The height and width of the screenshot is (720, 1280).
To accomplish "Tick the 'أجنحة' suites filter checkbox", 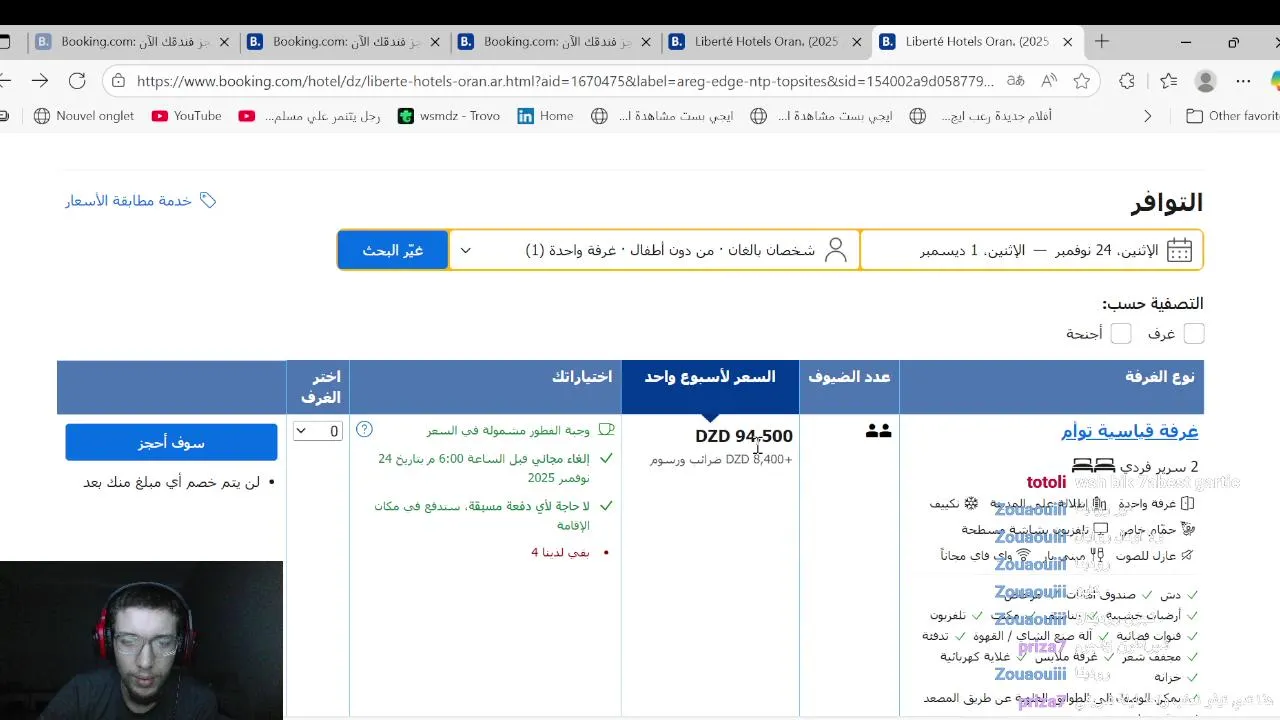I will point(1120,334).
